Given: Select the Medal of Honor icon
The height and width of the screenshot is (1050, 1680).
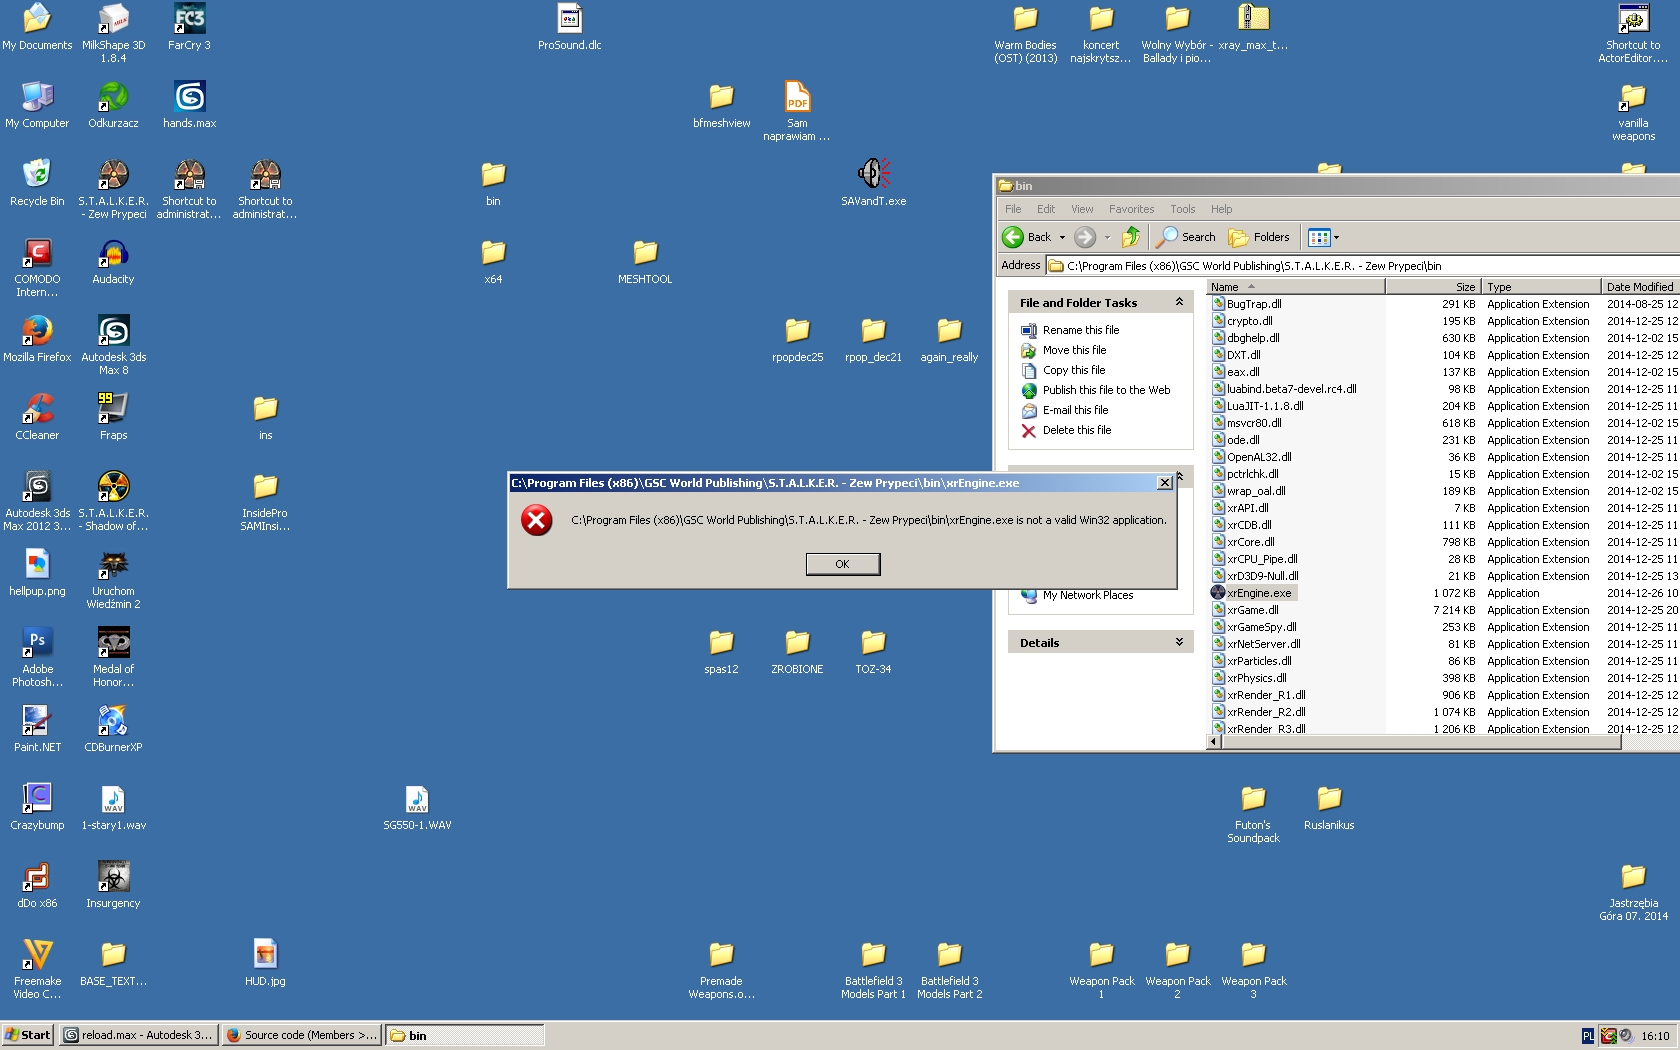Looking at the screenshot, I should pos(113,657).
